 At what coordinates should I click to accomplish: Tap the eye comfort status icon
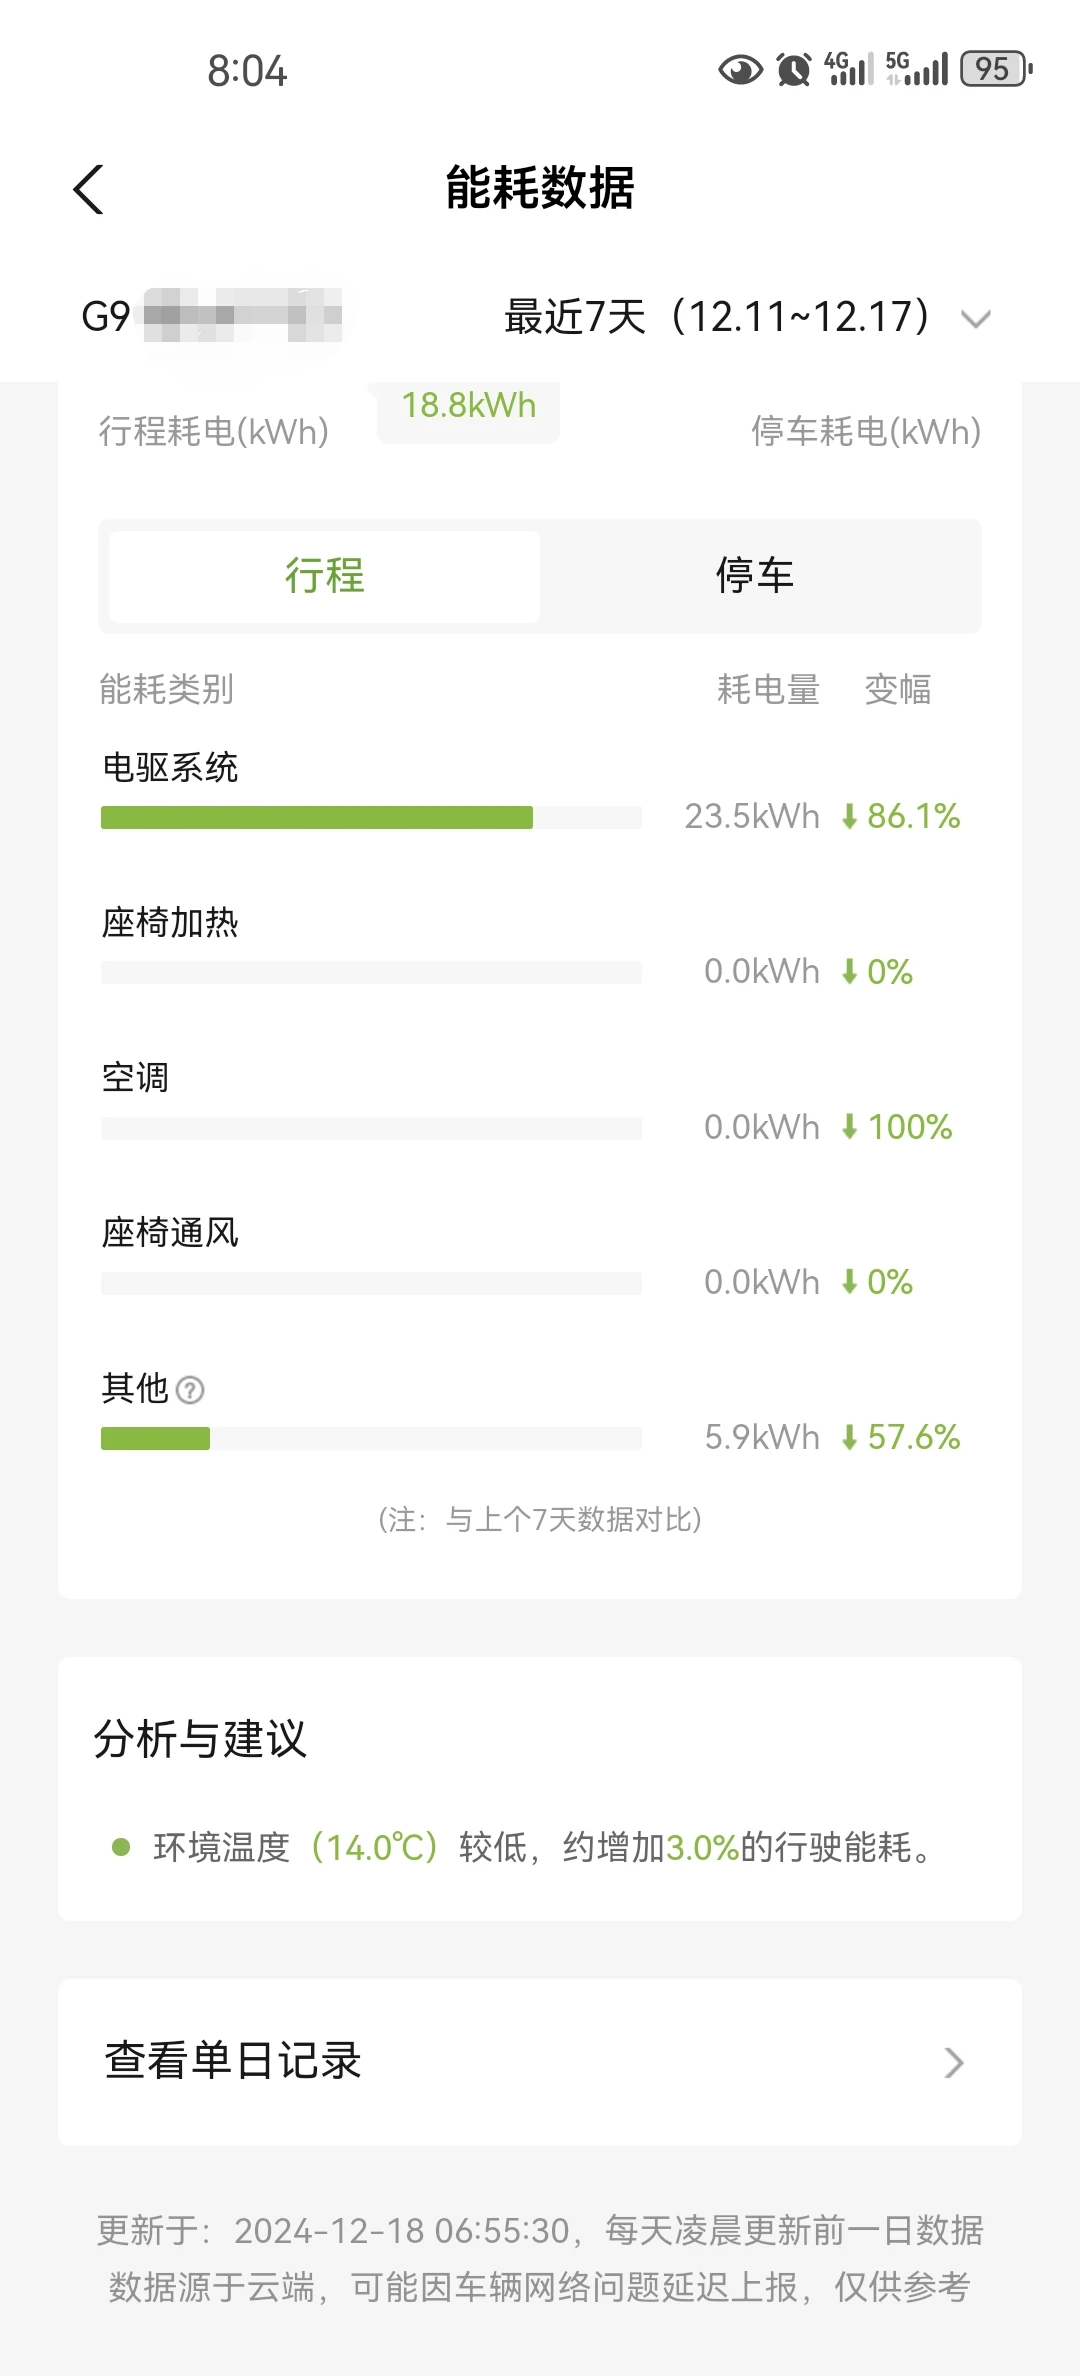pyautogui.click(x=740, y=70)
